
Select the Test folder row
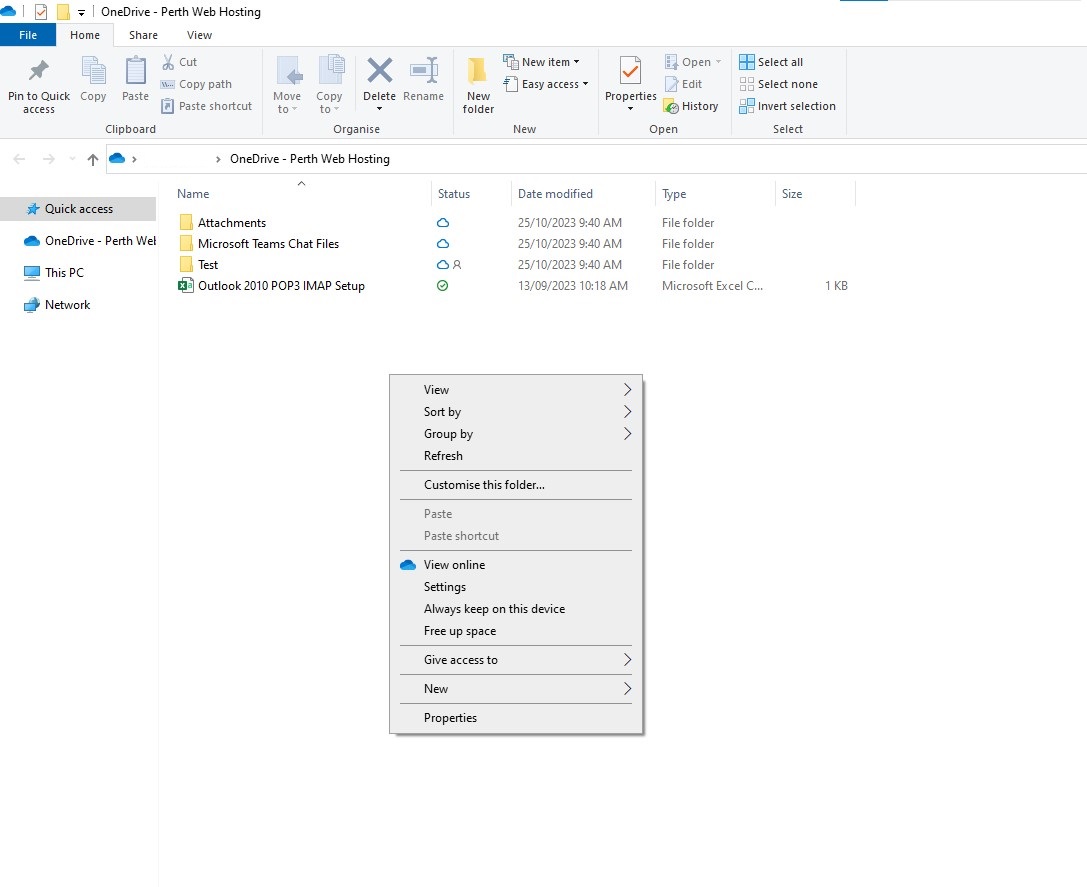click(x=513, y=264)
